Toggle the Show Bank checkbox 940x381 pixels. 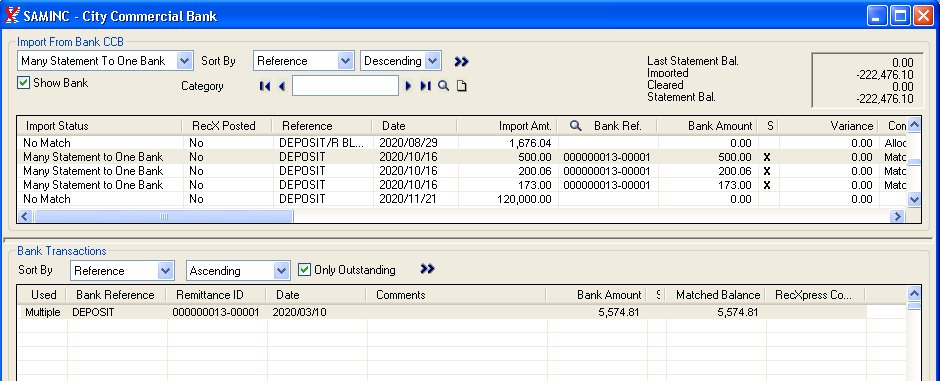coord(23,83)
